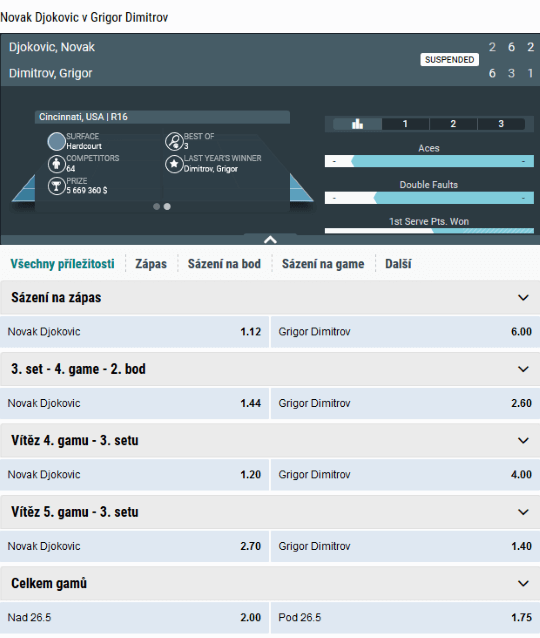The height and width of the screenshot is (638, 540).
Task: Click the Aces comparison bar
Action: pyautogui.click(x=429, y=161)
